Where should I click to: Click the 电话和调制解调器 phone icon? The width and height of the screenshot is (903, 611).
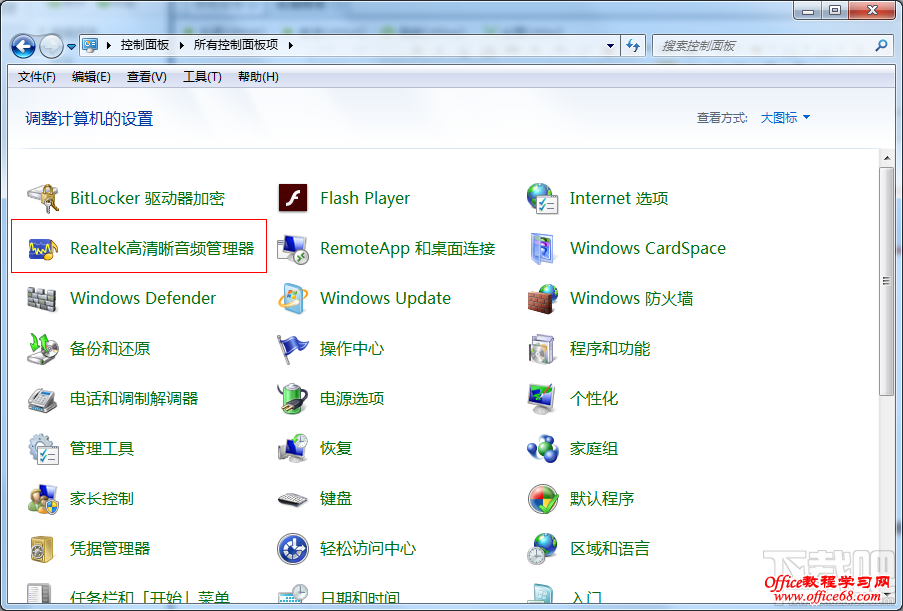(x=42, y=399)
